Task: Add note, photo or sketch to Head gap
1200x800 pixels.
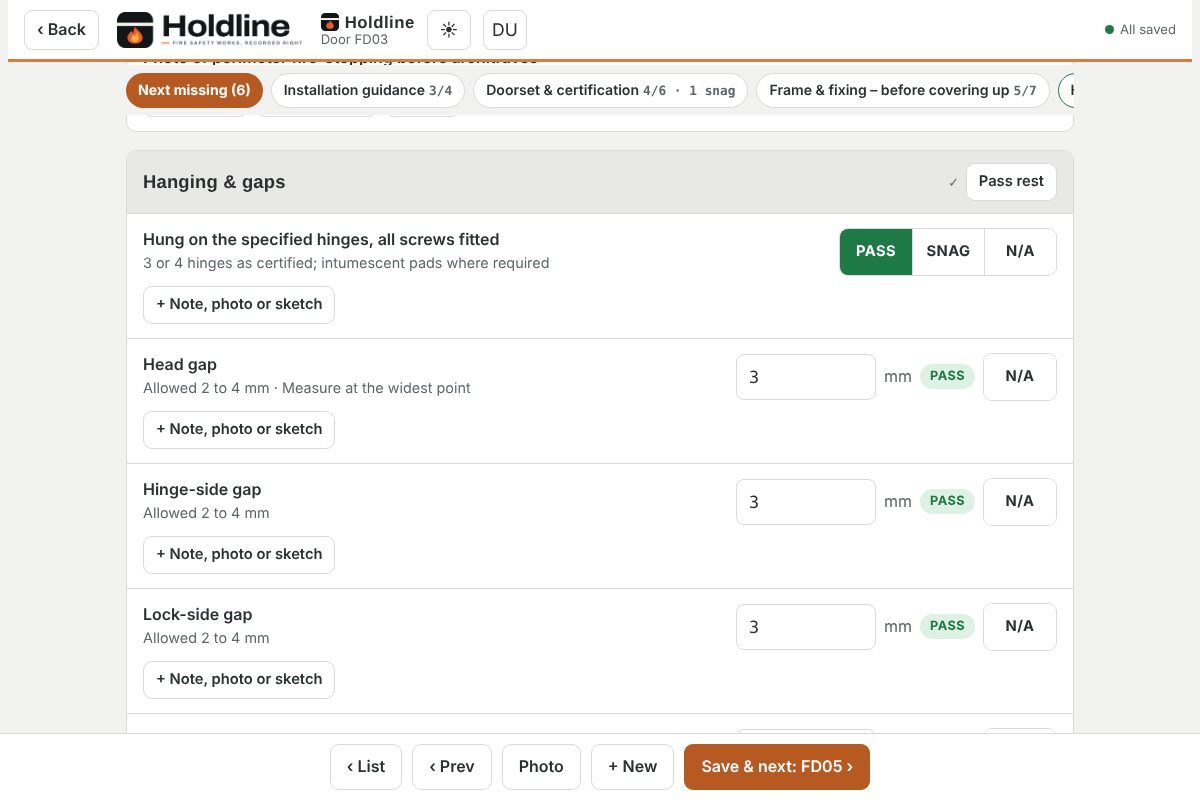Action: coord(239,430)
